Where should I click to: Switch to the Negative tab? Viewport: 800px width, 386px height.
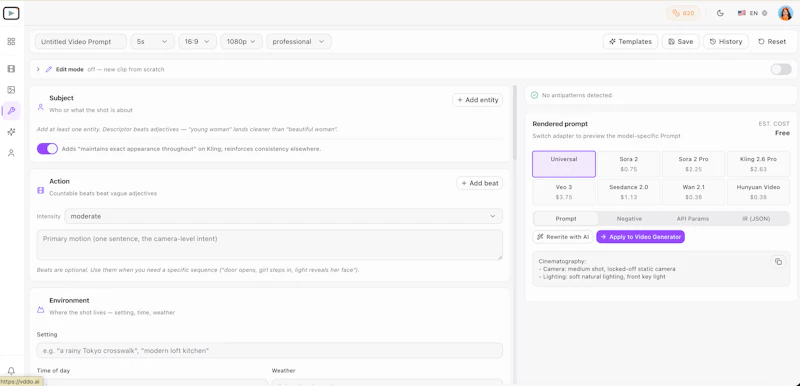(629, 219)
